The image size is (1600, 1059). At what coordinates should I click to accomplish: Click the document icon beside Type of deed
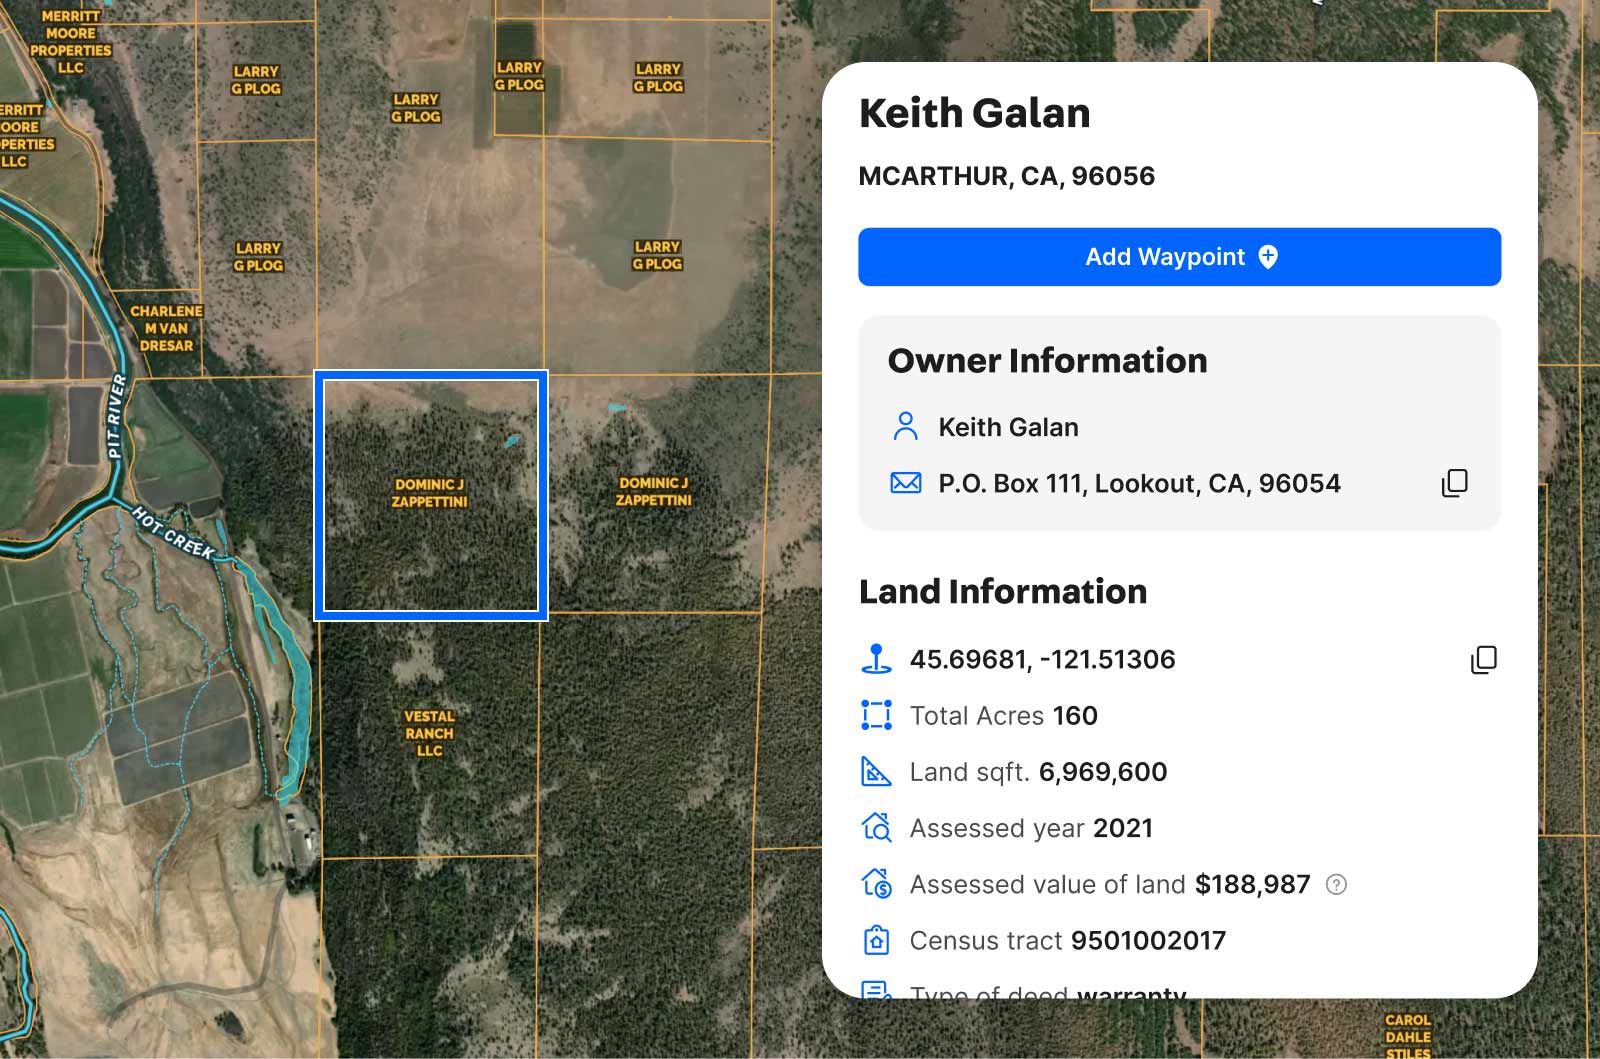[876, 992]
